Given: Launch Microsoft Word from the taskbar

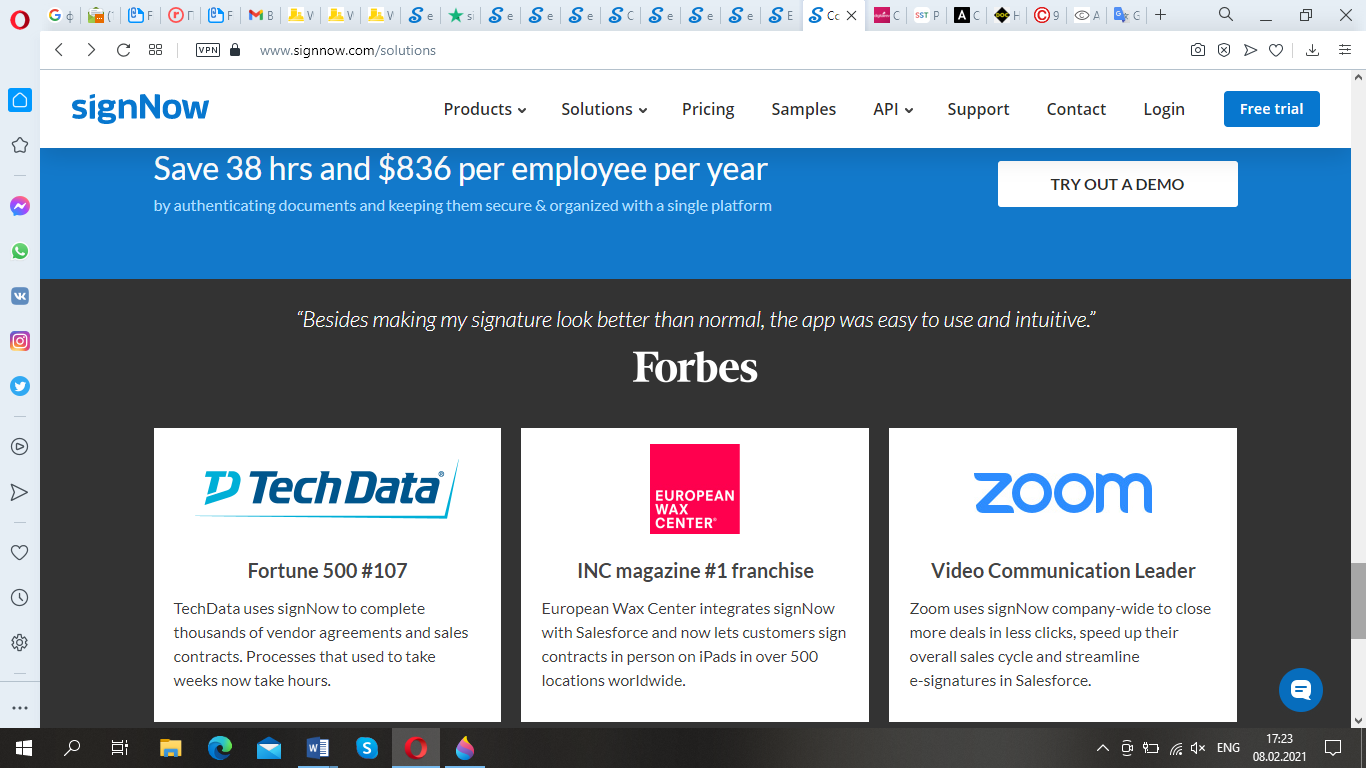Looking at the screenshot, I should (x=318, y=747).
